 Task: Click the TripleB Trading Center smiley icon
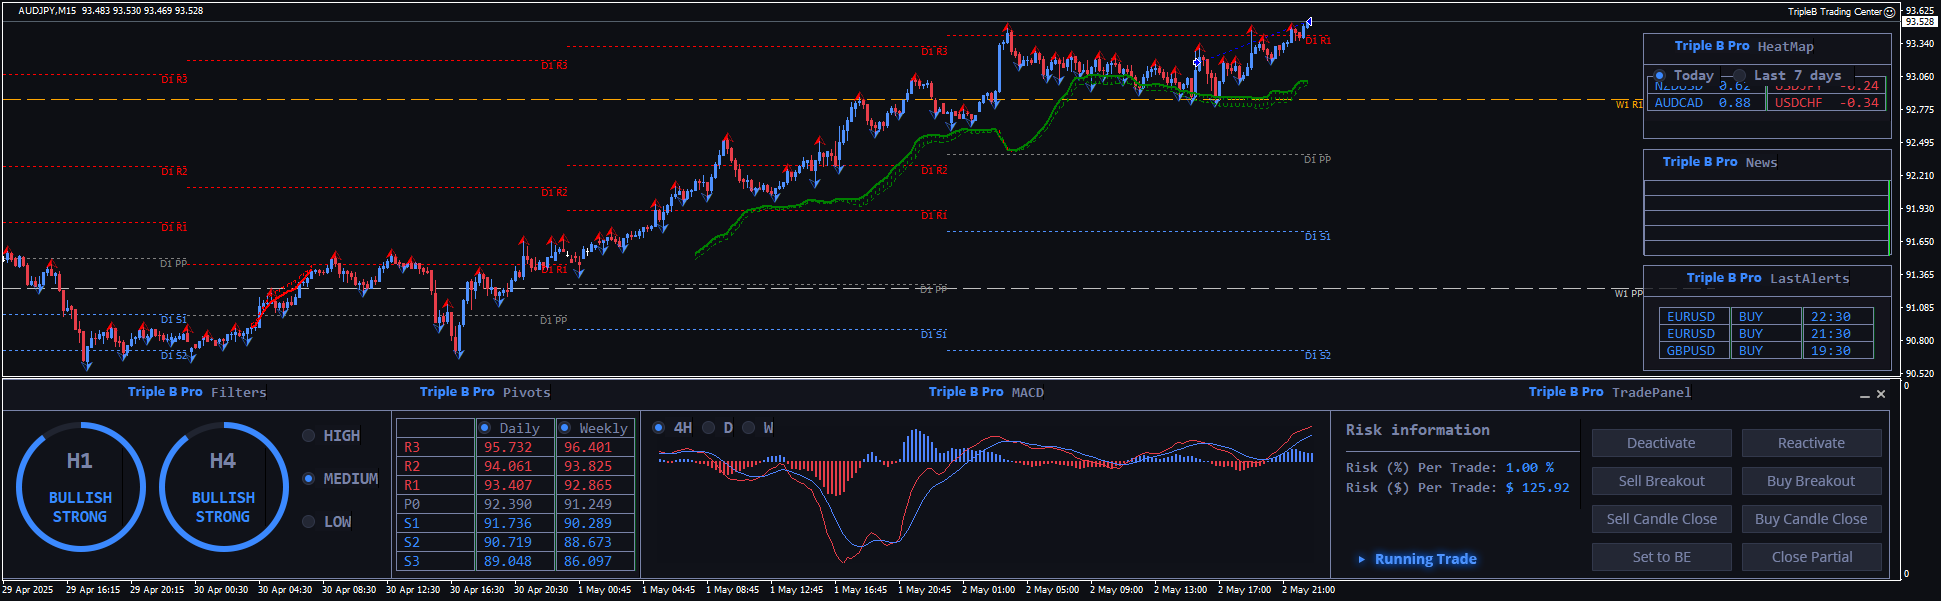coord(1889,12)
